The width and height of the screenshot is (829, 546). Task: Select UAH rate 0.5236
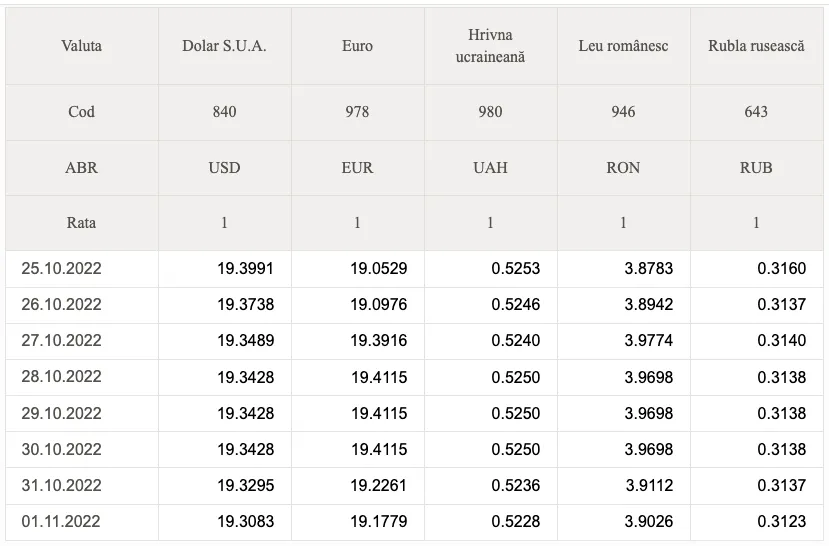click(x=515, y=486)
